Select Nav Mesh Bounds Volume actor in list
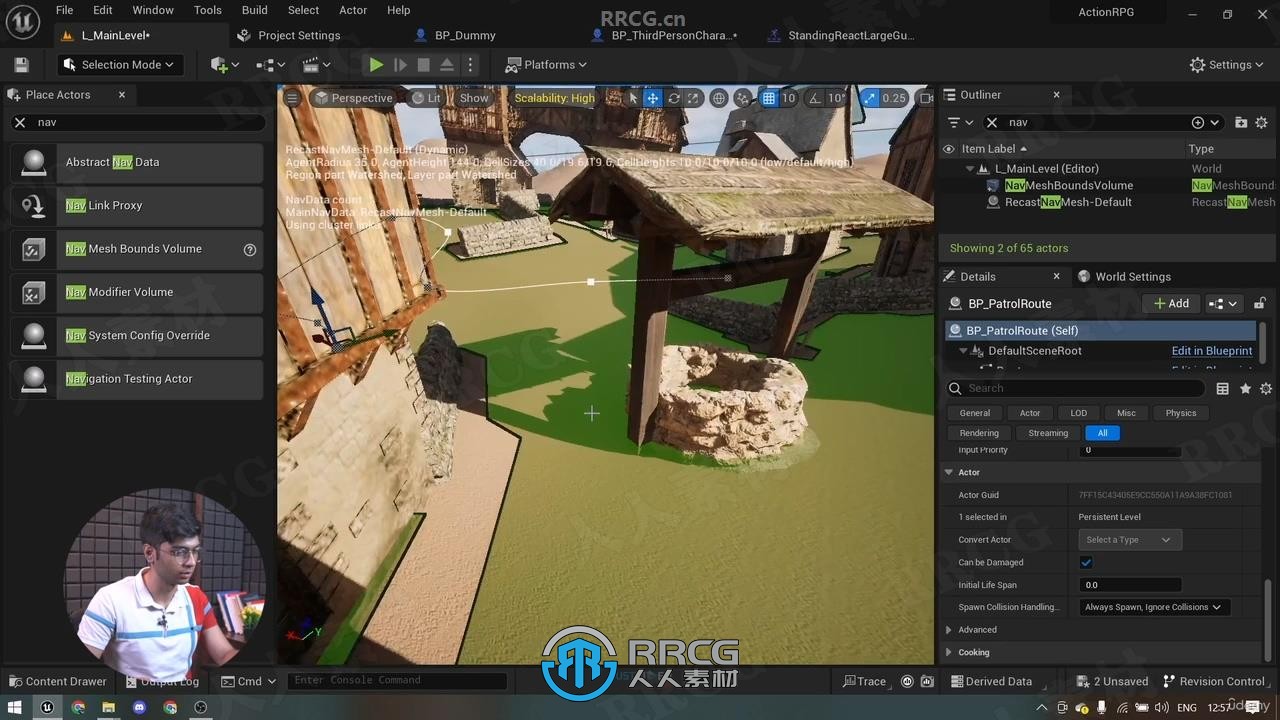 (x=138, y=249)
